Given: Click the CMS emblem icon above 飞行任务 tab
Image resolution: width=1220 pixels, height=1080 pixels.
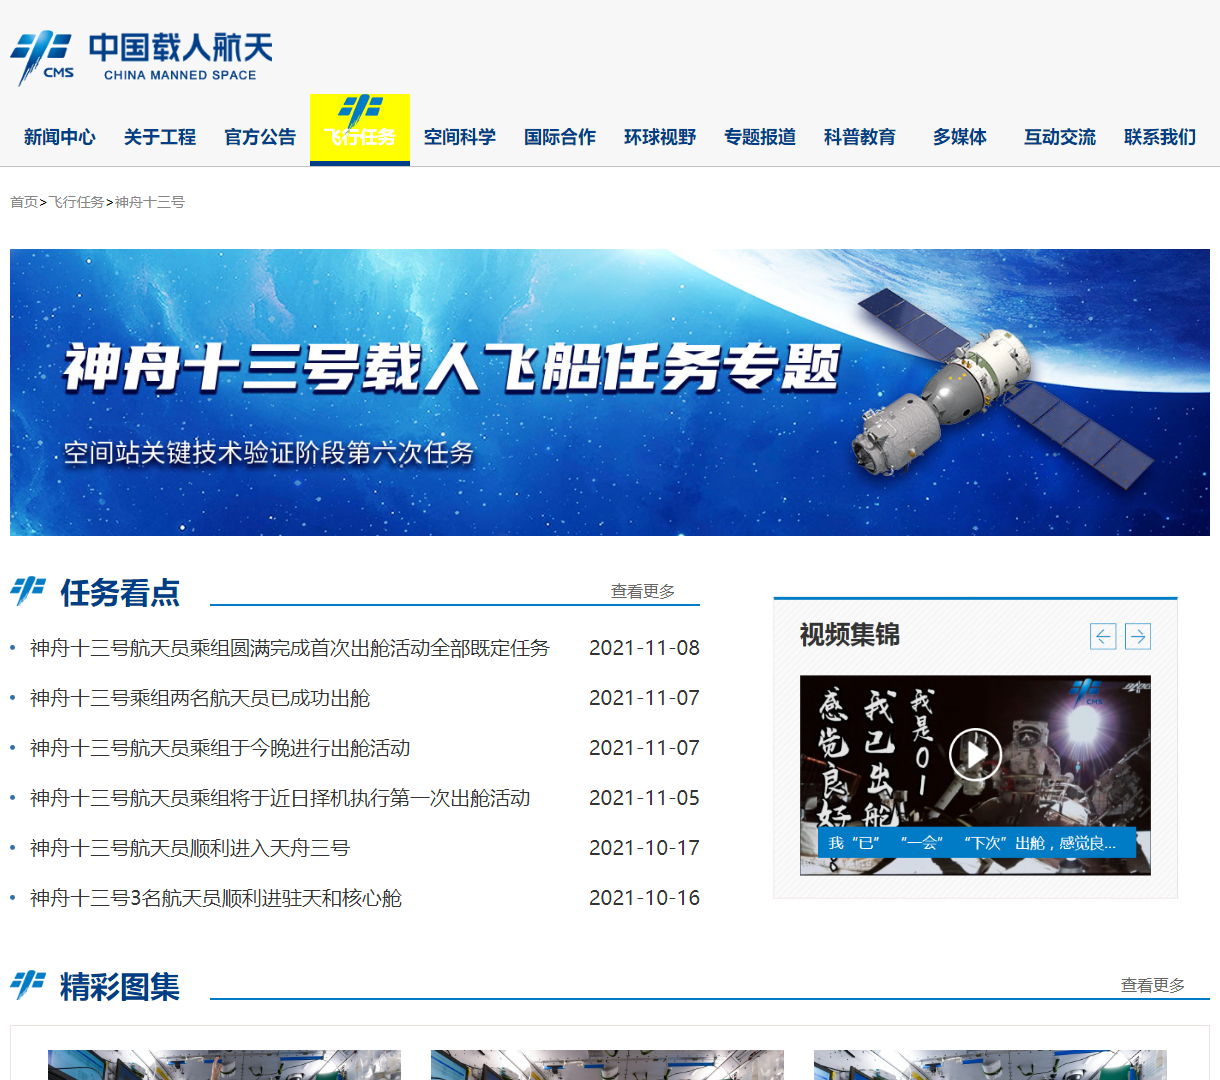Looking at the screenshot, I should tap(362, 105).
